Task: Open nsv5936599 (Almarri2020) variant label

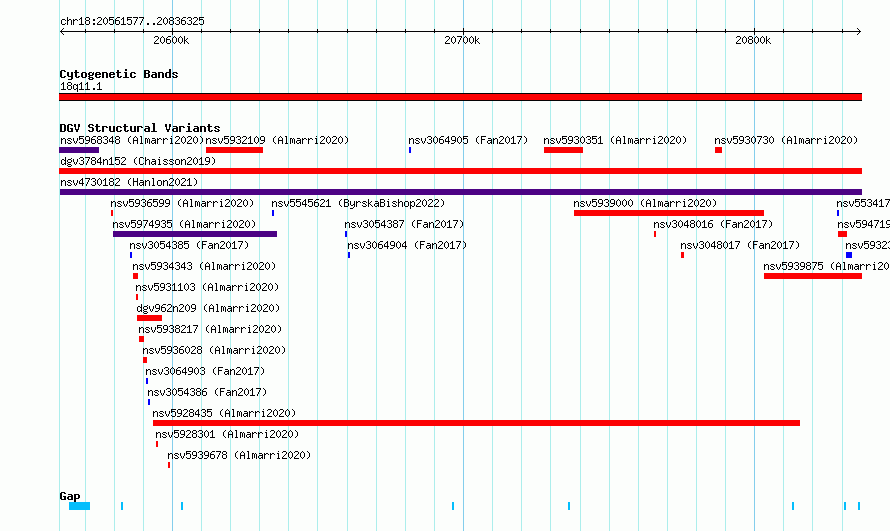Action: pos(182,203)
